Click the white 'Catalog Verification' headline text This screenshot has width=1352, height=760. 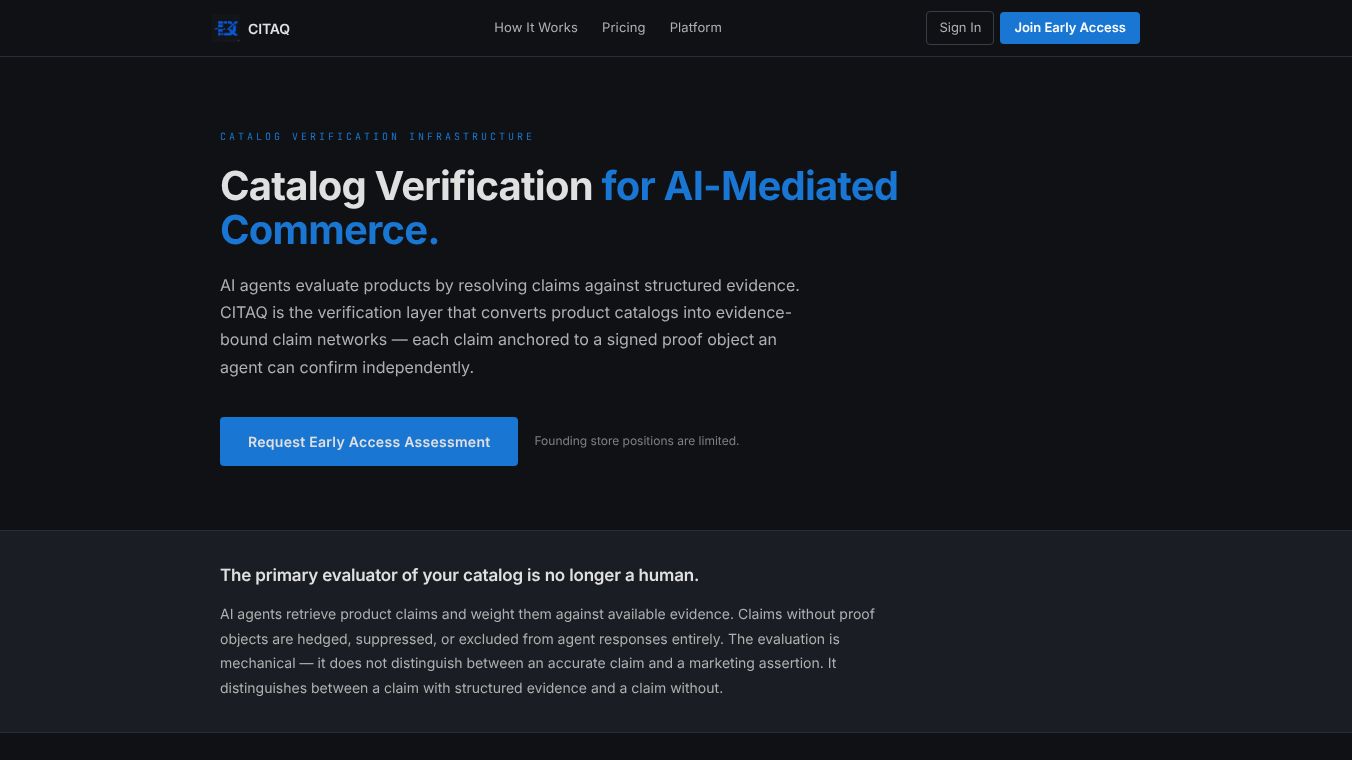[406, 187]
